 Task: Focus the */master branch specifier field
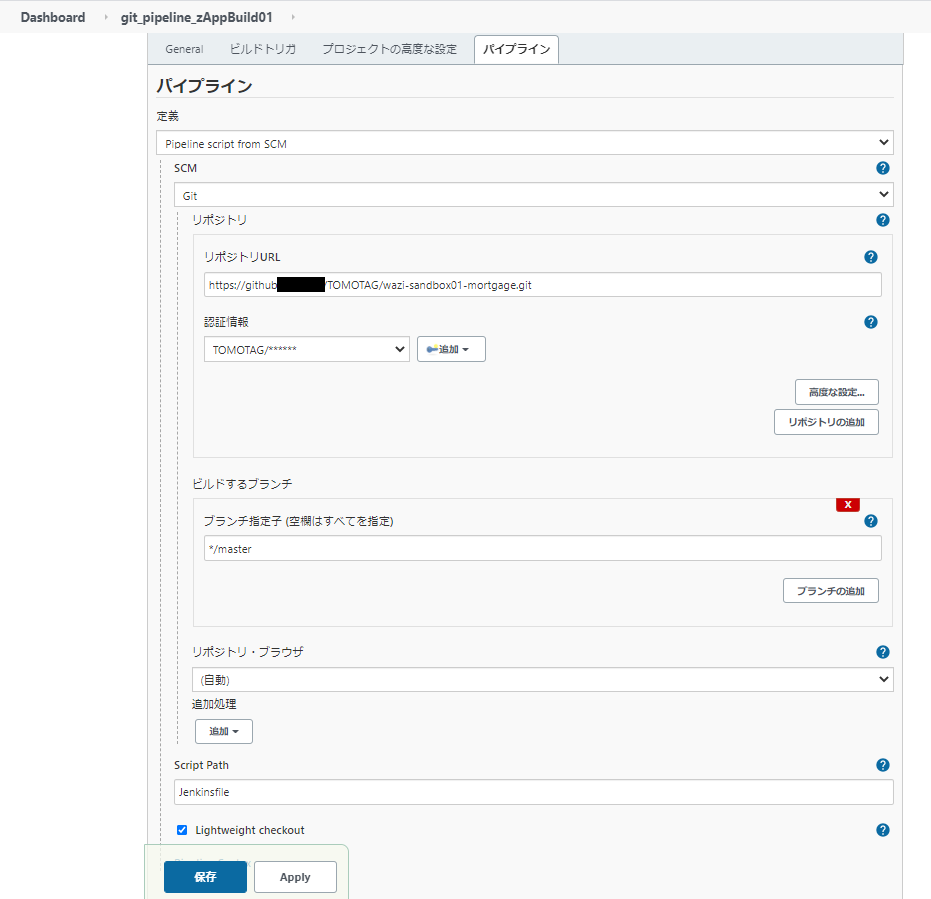click(543, 548)
